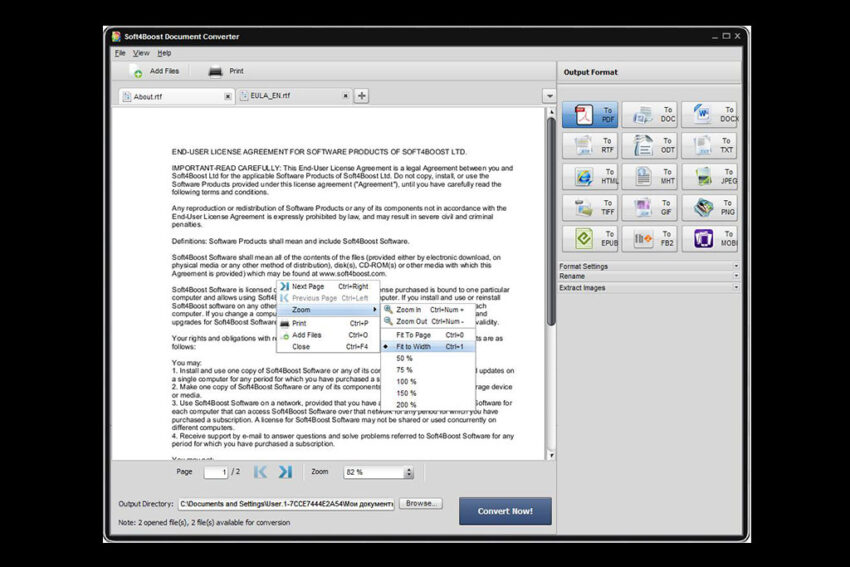
Task: Click the Add Files toolbar button
Action: click(154, 71)
